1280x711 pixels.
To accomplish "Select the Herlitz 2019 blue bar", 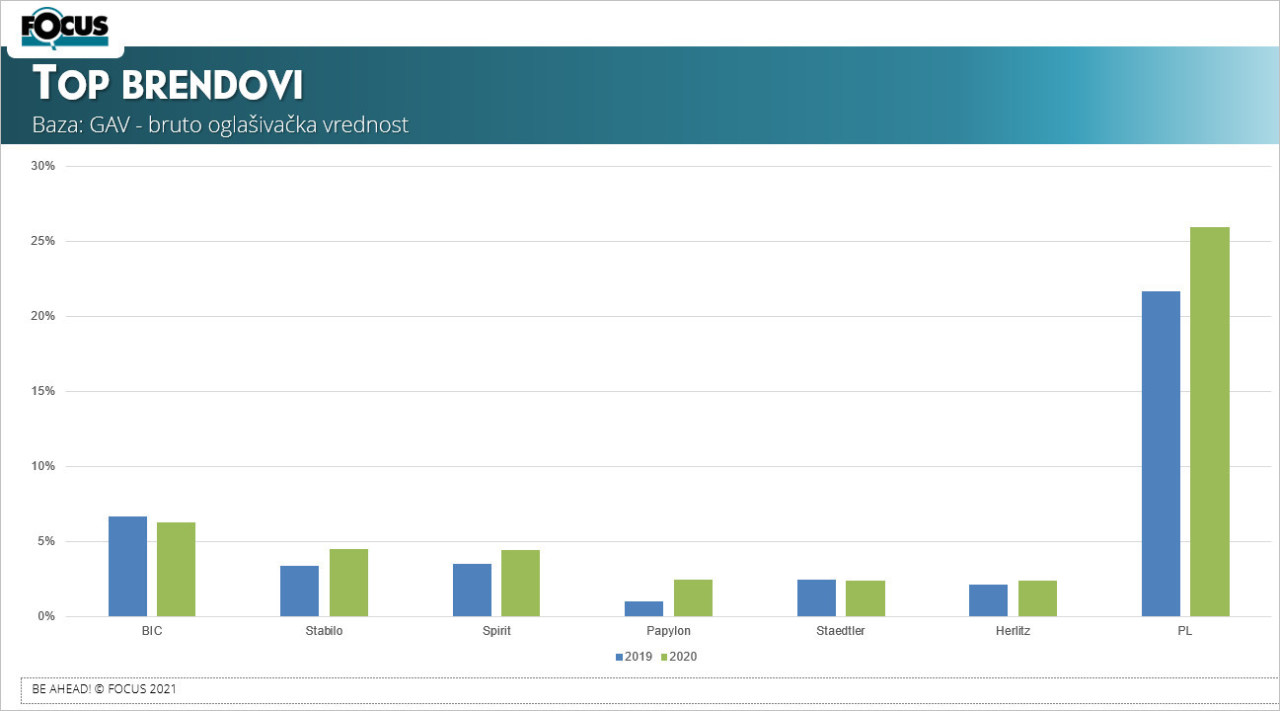I will point(989,600).
